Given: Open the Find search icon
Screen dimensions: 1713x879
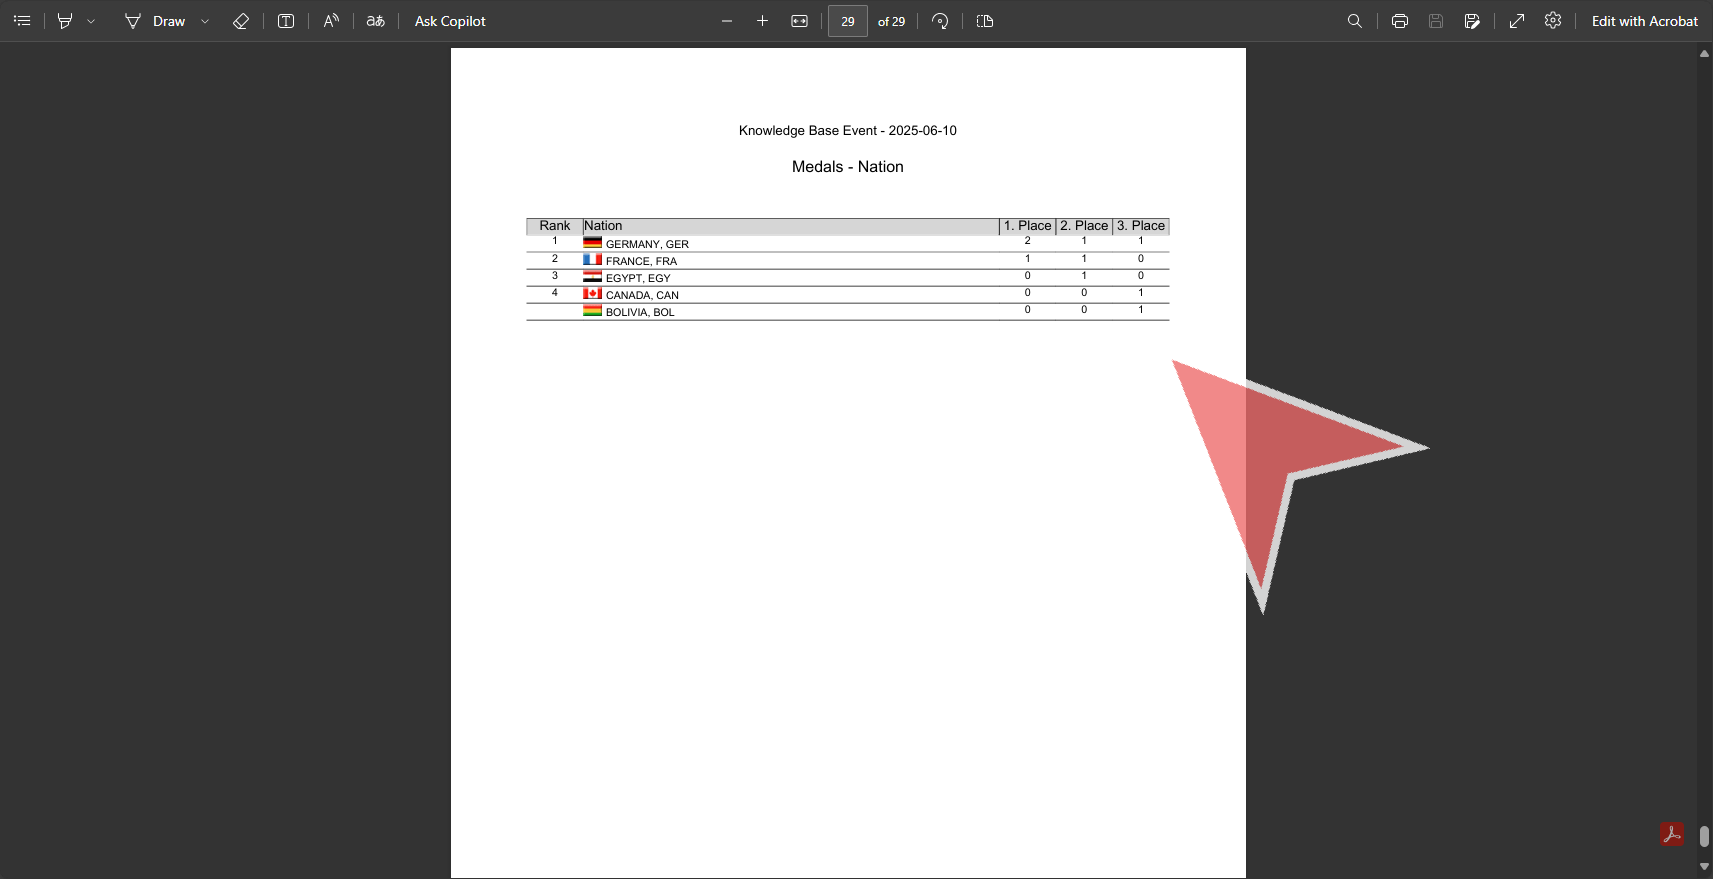Looking at the screenshot, I should coord(1355,21).
